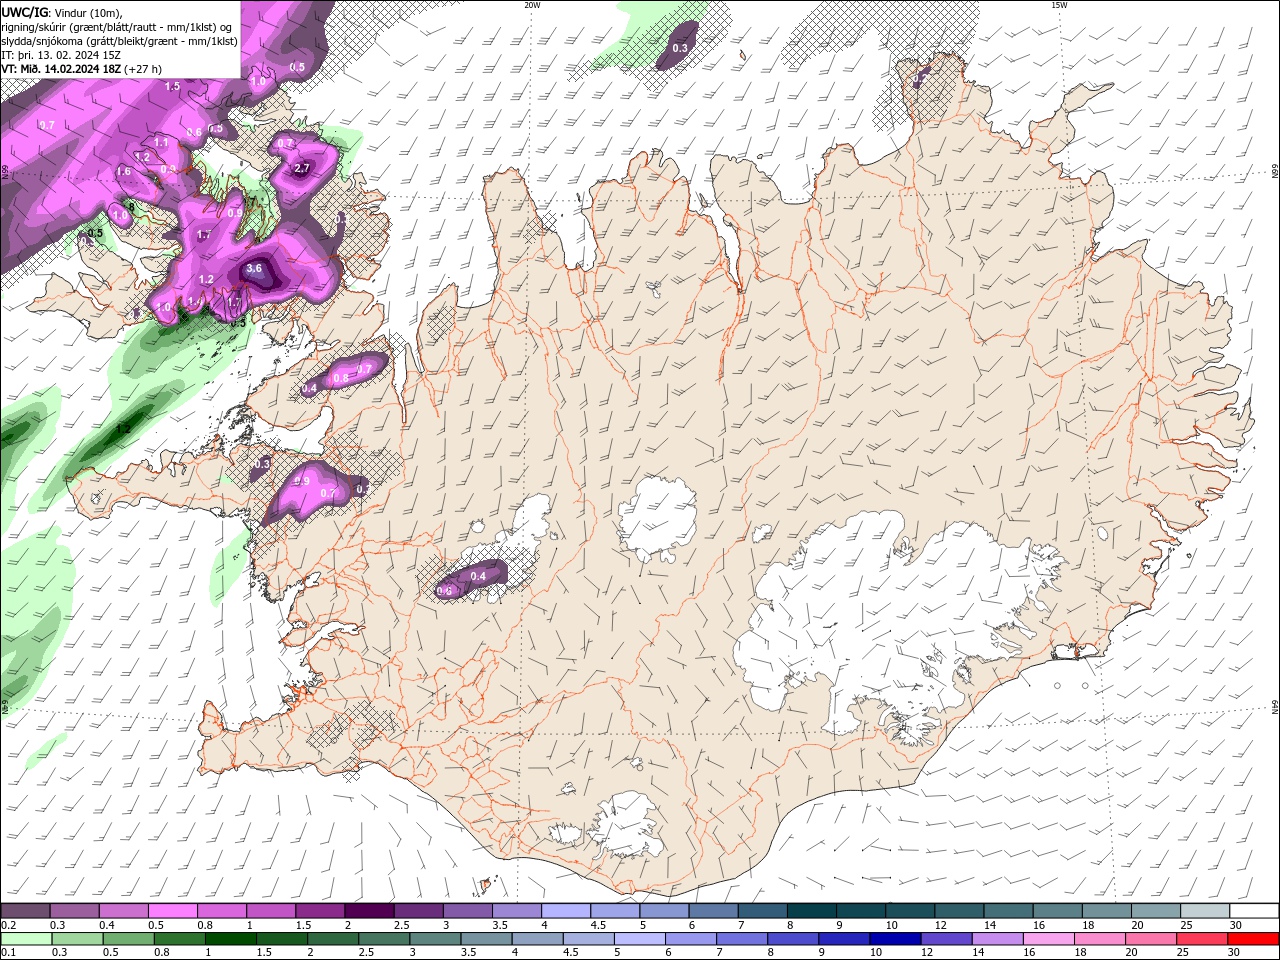Click the '15W' longitude label at top
1280x960 pixels.
[x=1059, y=5]
